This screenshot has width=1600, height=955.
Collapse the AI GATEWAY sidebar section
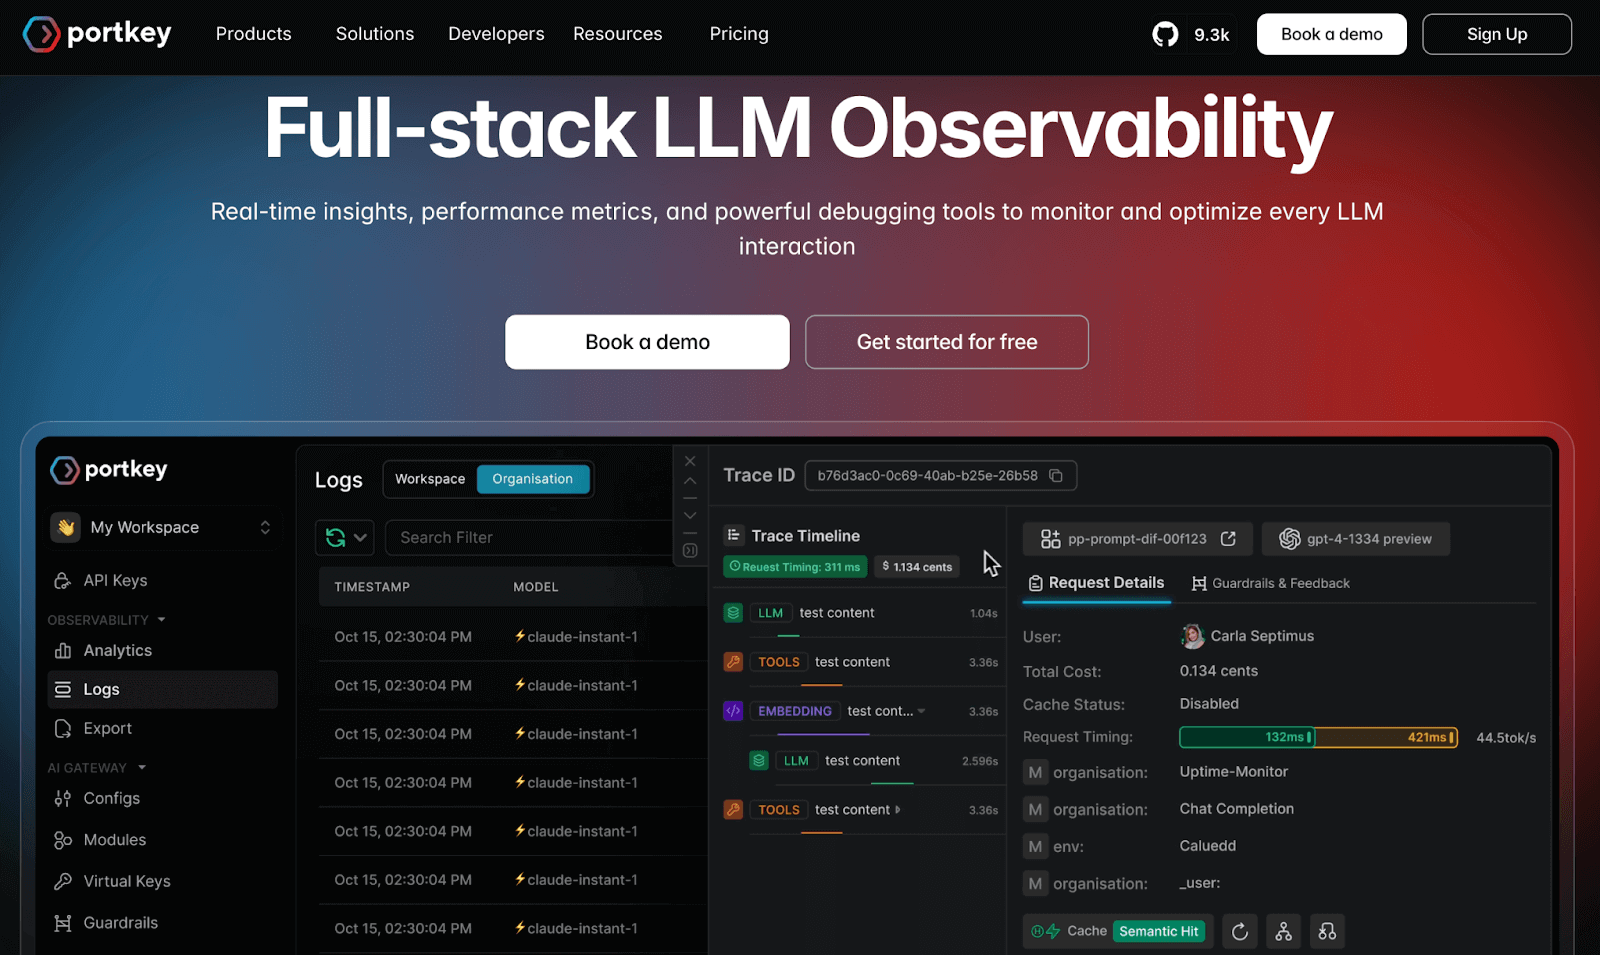tap(142, 768)
